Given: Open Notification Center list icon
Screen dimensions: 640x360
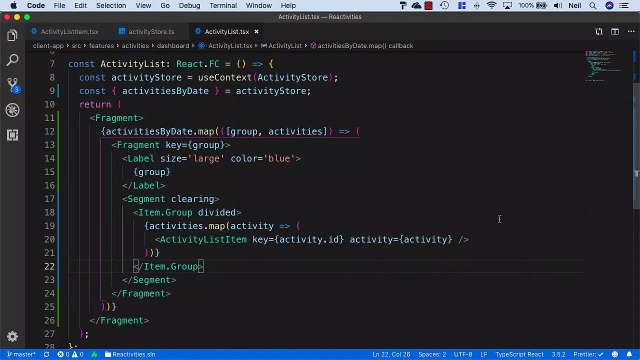Looking at the screenshot, I should click(624, 5).
